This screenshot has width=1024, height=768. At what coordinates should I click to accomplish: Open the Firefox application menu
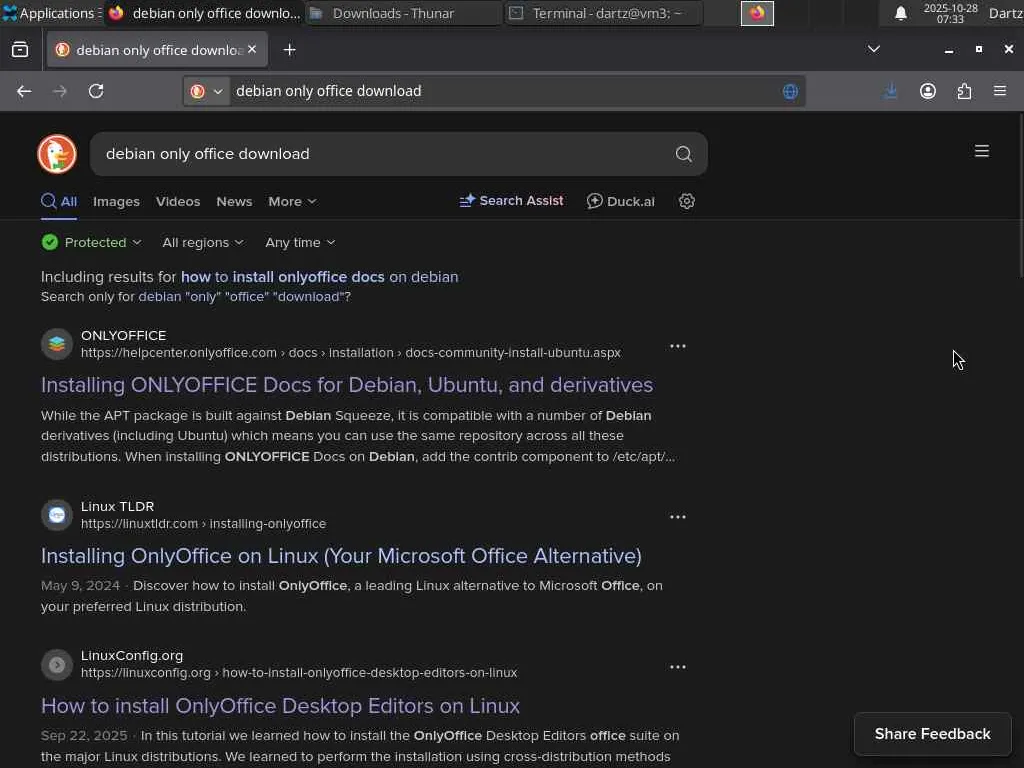click(x=1000, y=91)
